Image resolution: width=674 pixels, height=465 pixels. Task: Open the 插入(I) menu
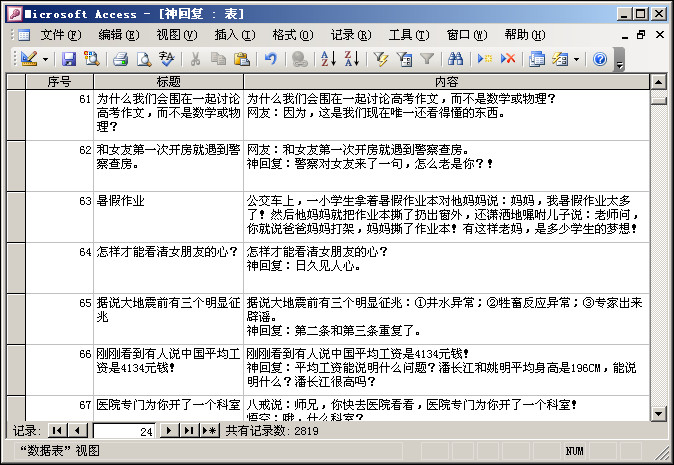235,35
